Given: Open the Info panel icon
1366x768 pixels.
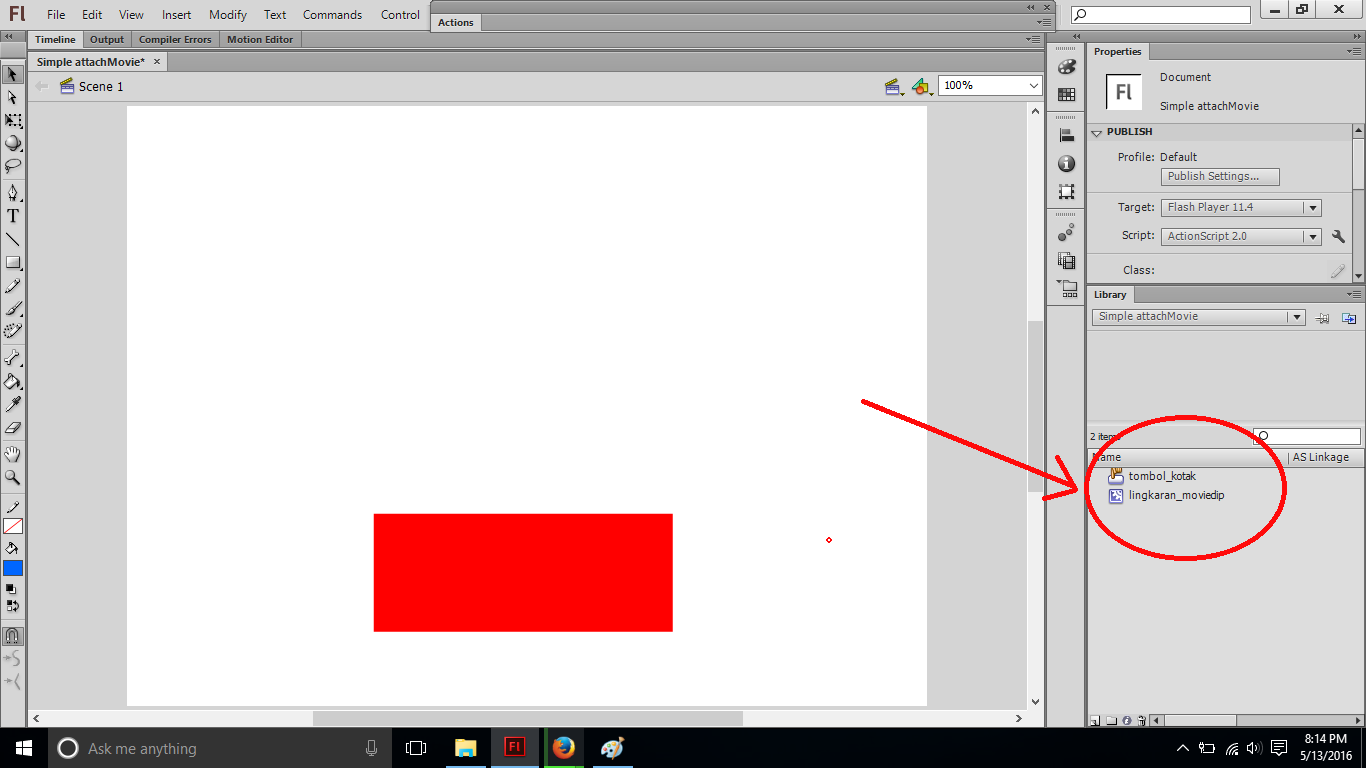Looking at the screenshot, I should coord(1067,164).
